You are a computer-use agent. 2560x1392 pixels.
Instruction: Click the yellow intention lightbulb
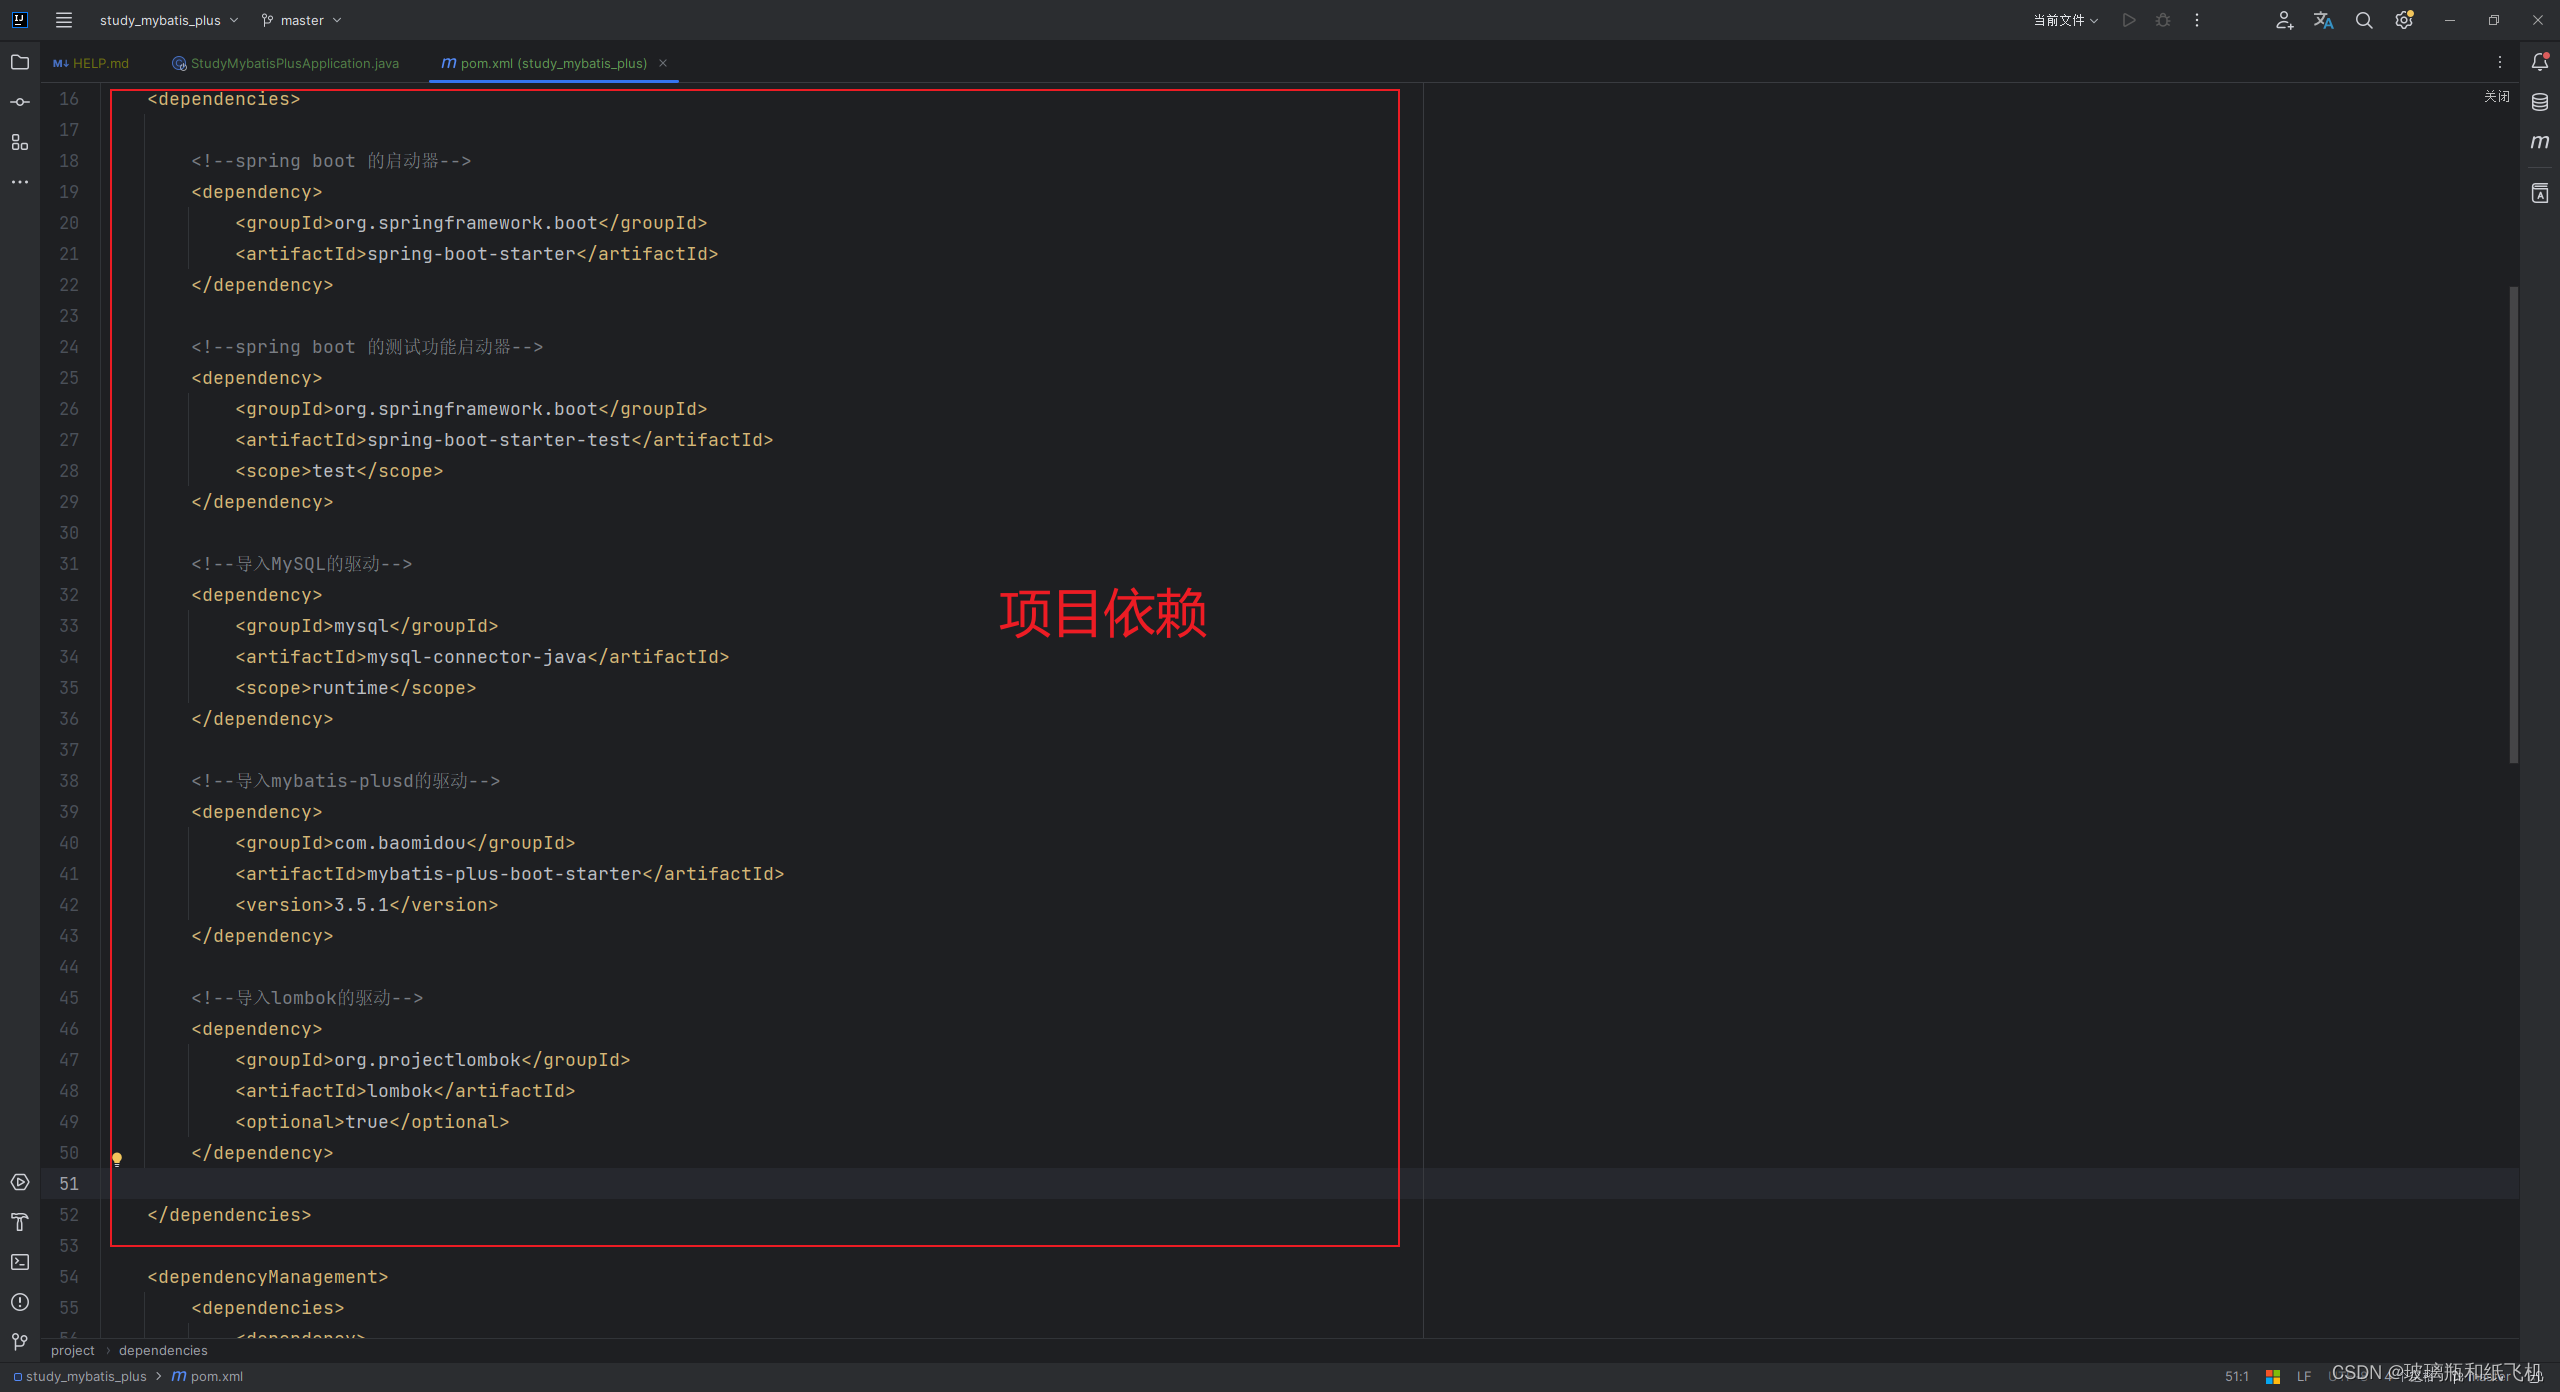pos(117,1159)
